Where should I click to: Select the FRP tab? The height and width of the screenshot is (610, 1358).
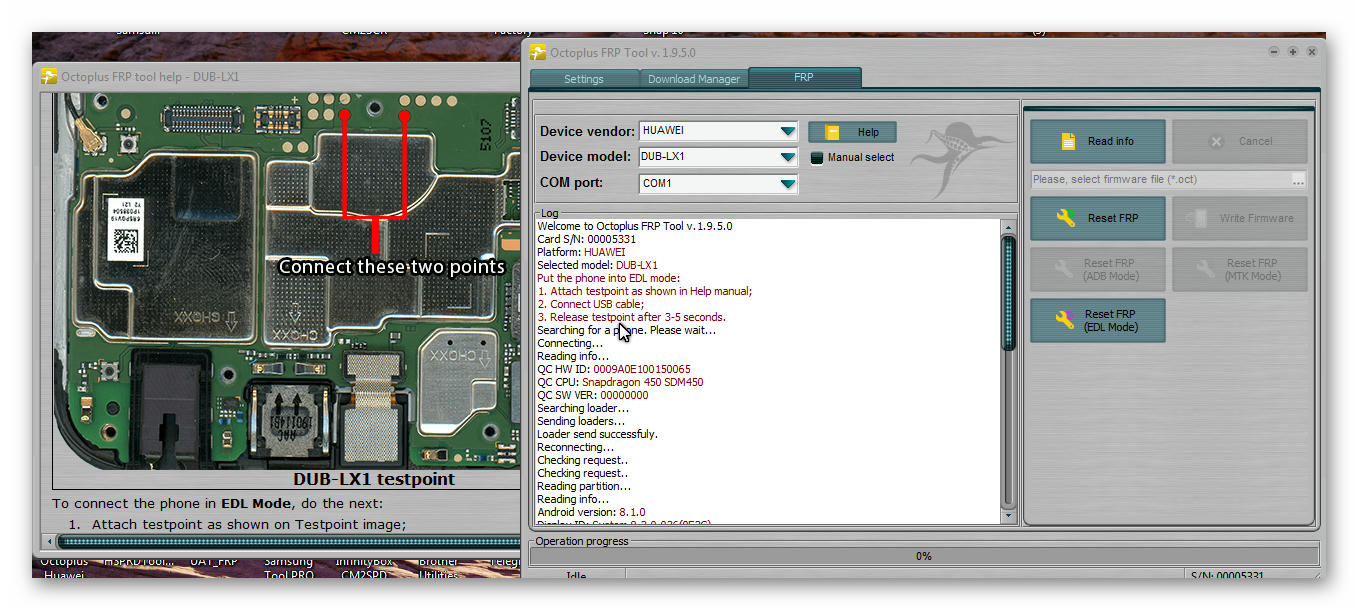pyautogui.click(x=804, y=77)
